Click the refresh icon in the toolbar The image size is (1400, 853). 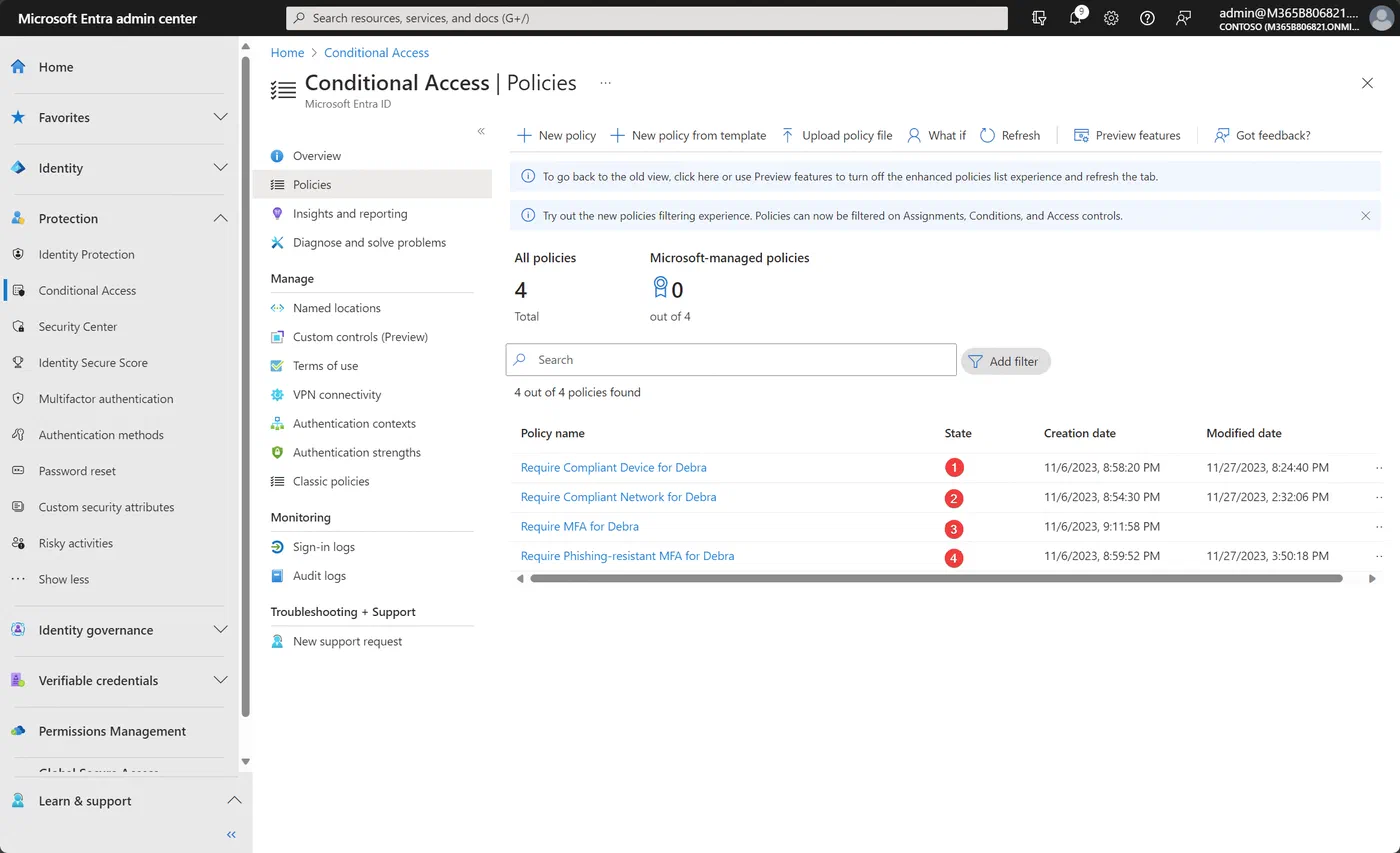click(x=987, y=135)
